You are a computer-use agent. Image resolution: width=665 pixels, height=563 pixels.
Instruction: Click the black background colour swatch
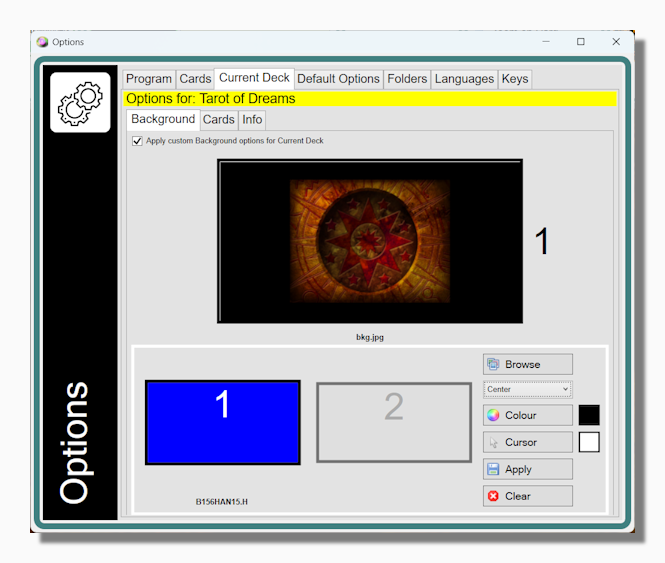click(x=589, y=415)
